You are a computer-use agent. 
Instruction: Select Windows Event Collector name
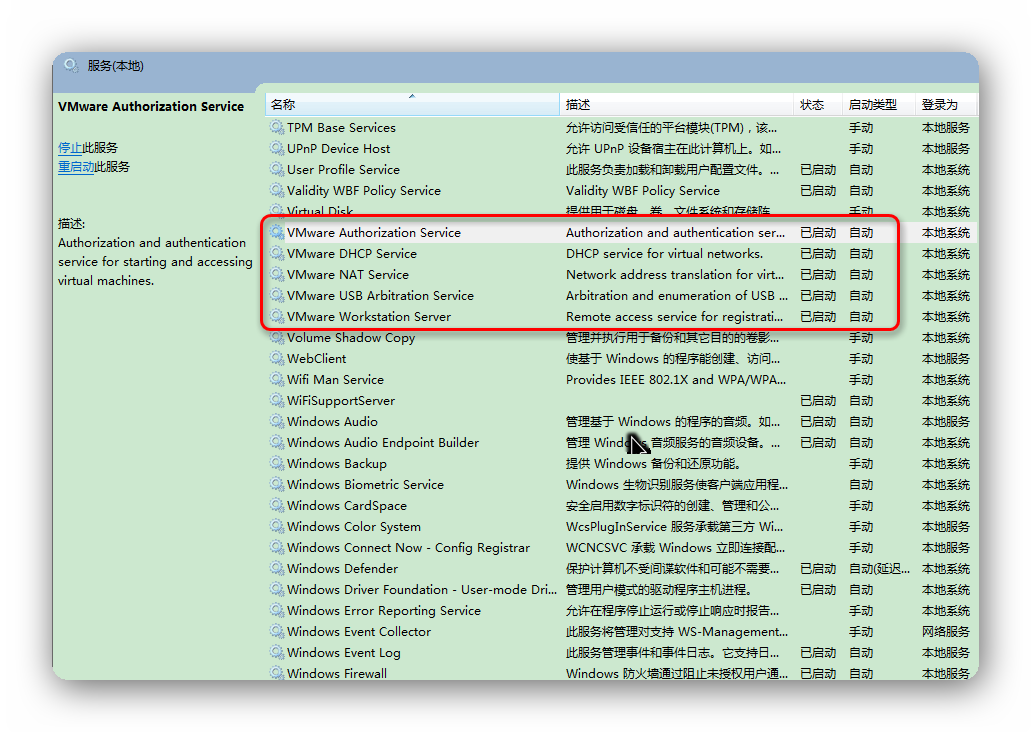point(359,632)
